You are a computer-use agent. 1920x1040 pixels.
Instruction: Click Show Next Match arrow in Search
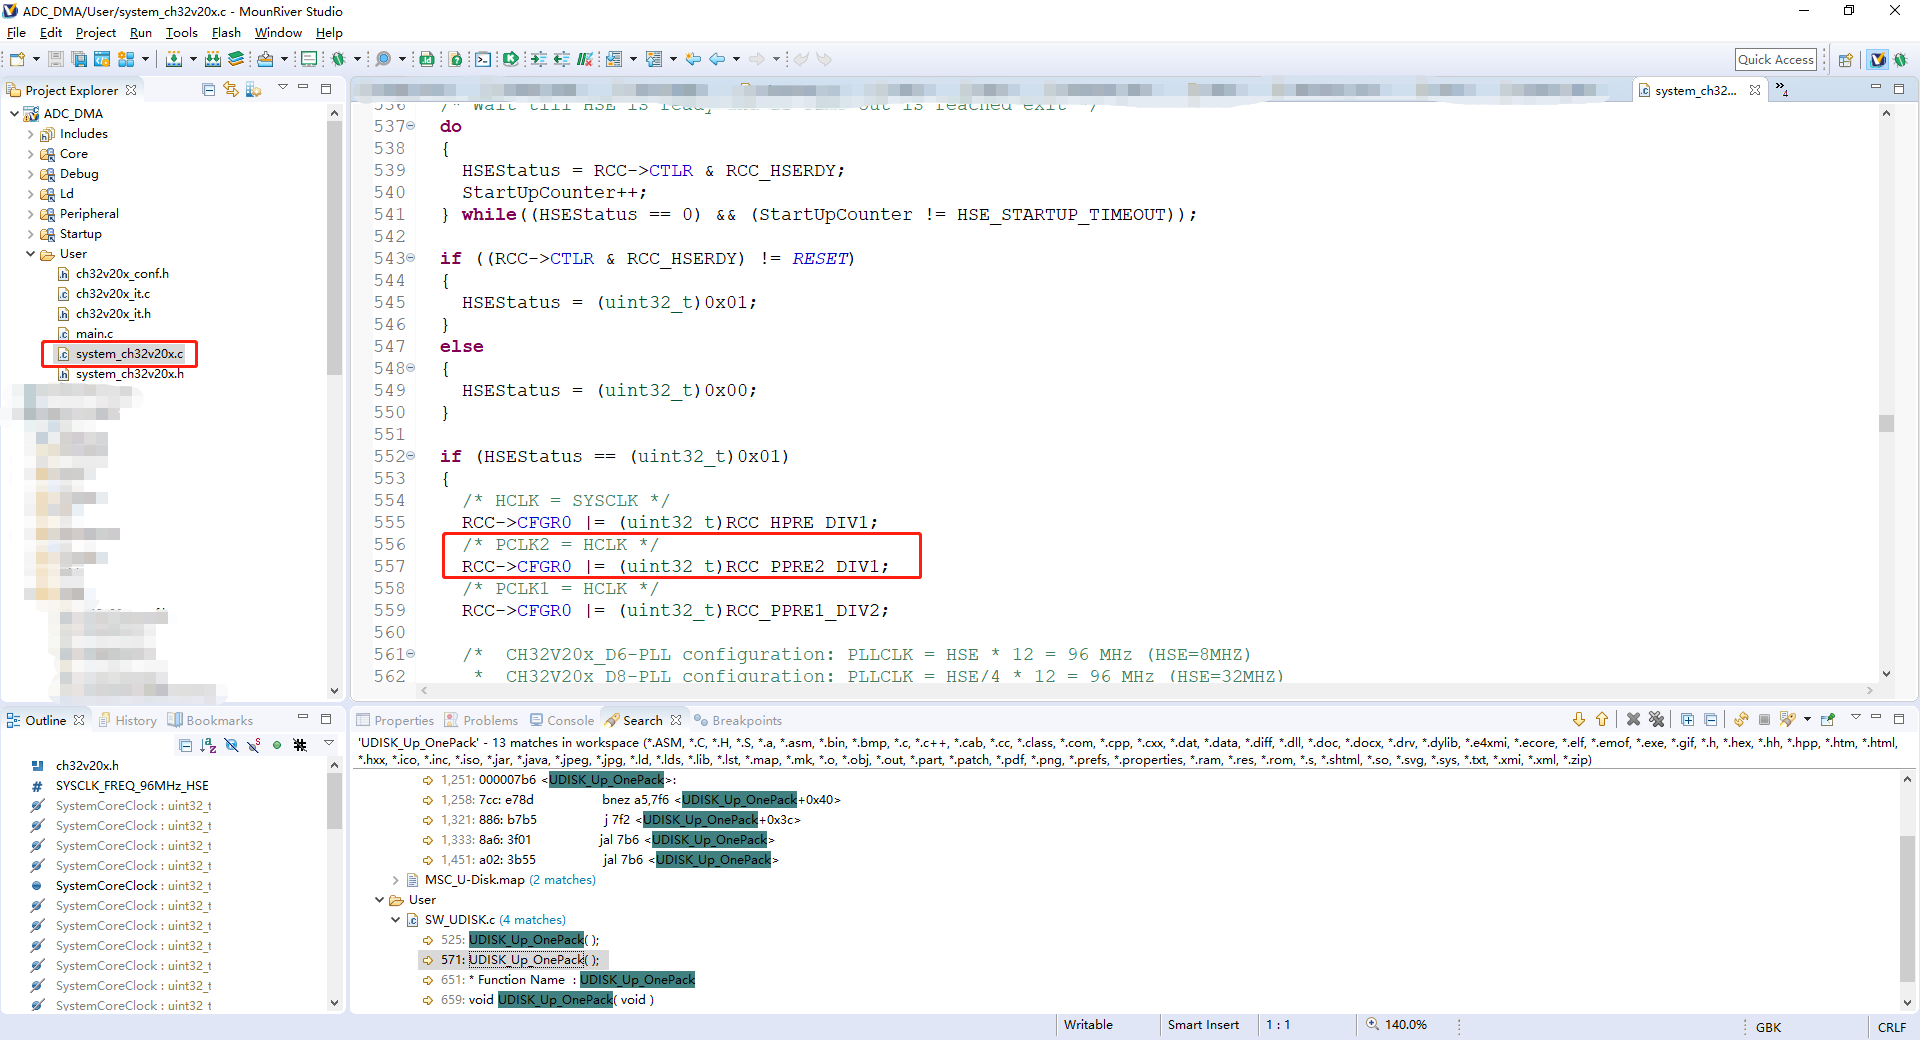point(1579,719)
